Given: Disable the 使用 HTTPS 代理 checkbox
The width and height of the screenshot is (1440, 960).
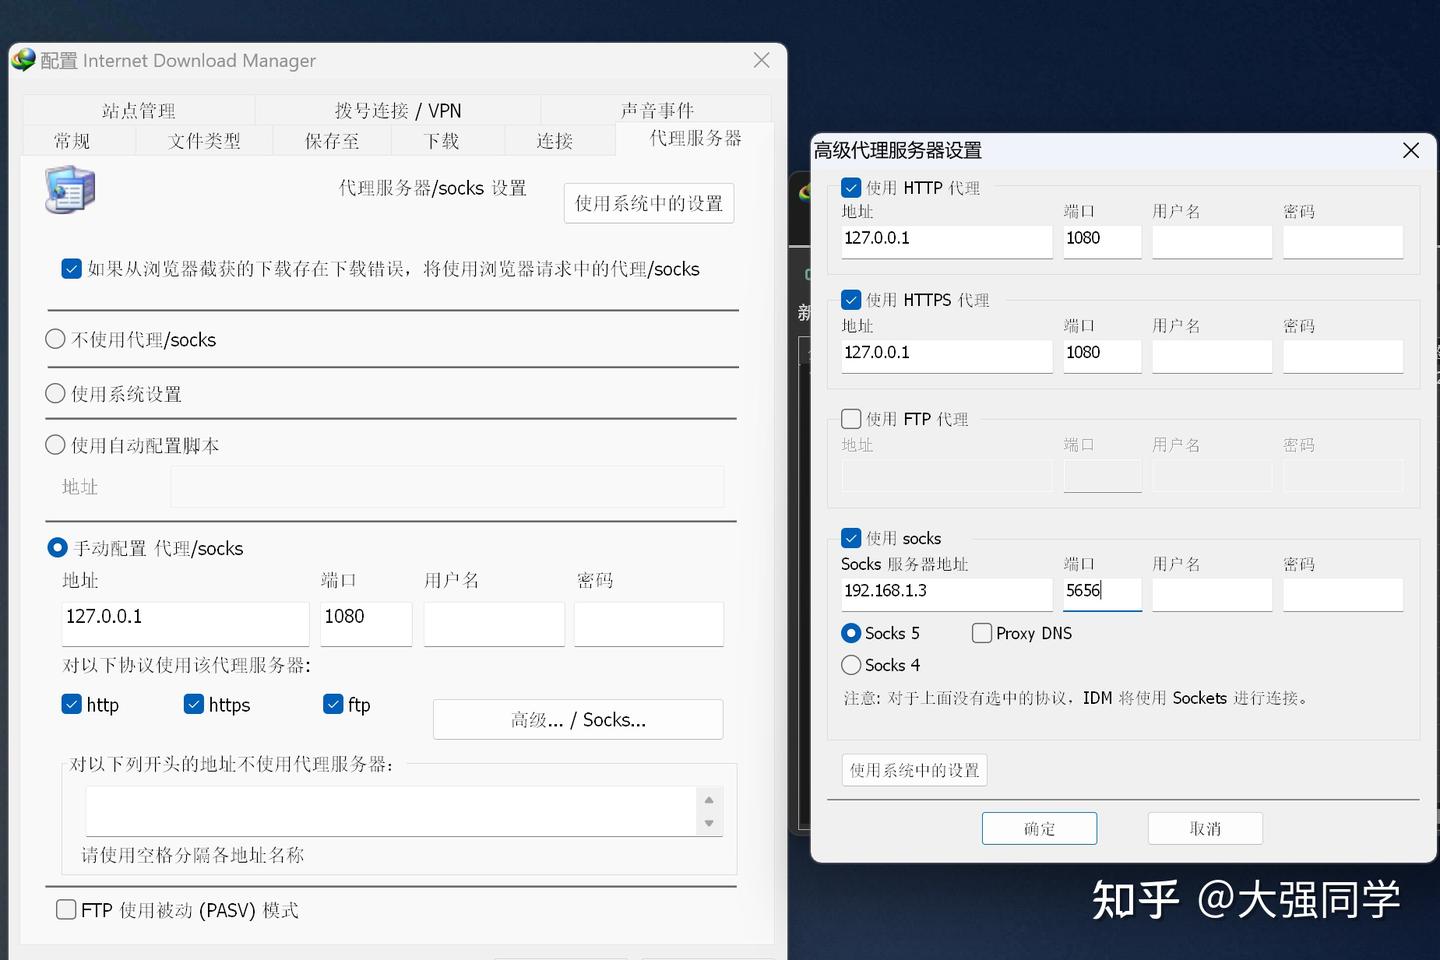Looking at the screenshot, I should (x=851, y=299).
